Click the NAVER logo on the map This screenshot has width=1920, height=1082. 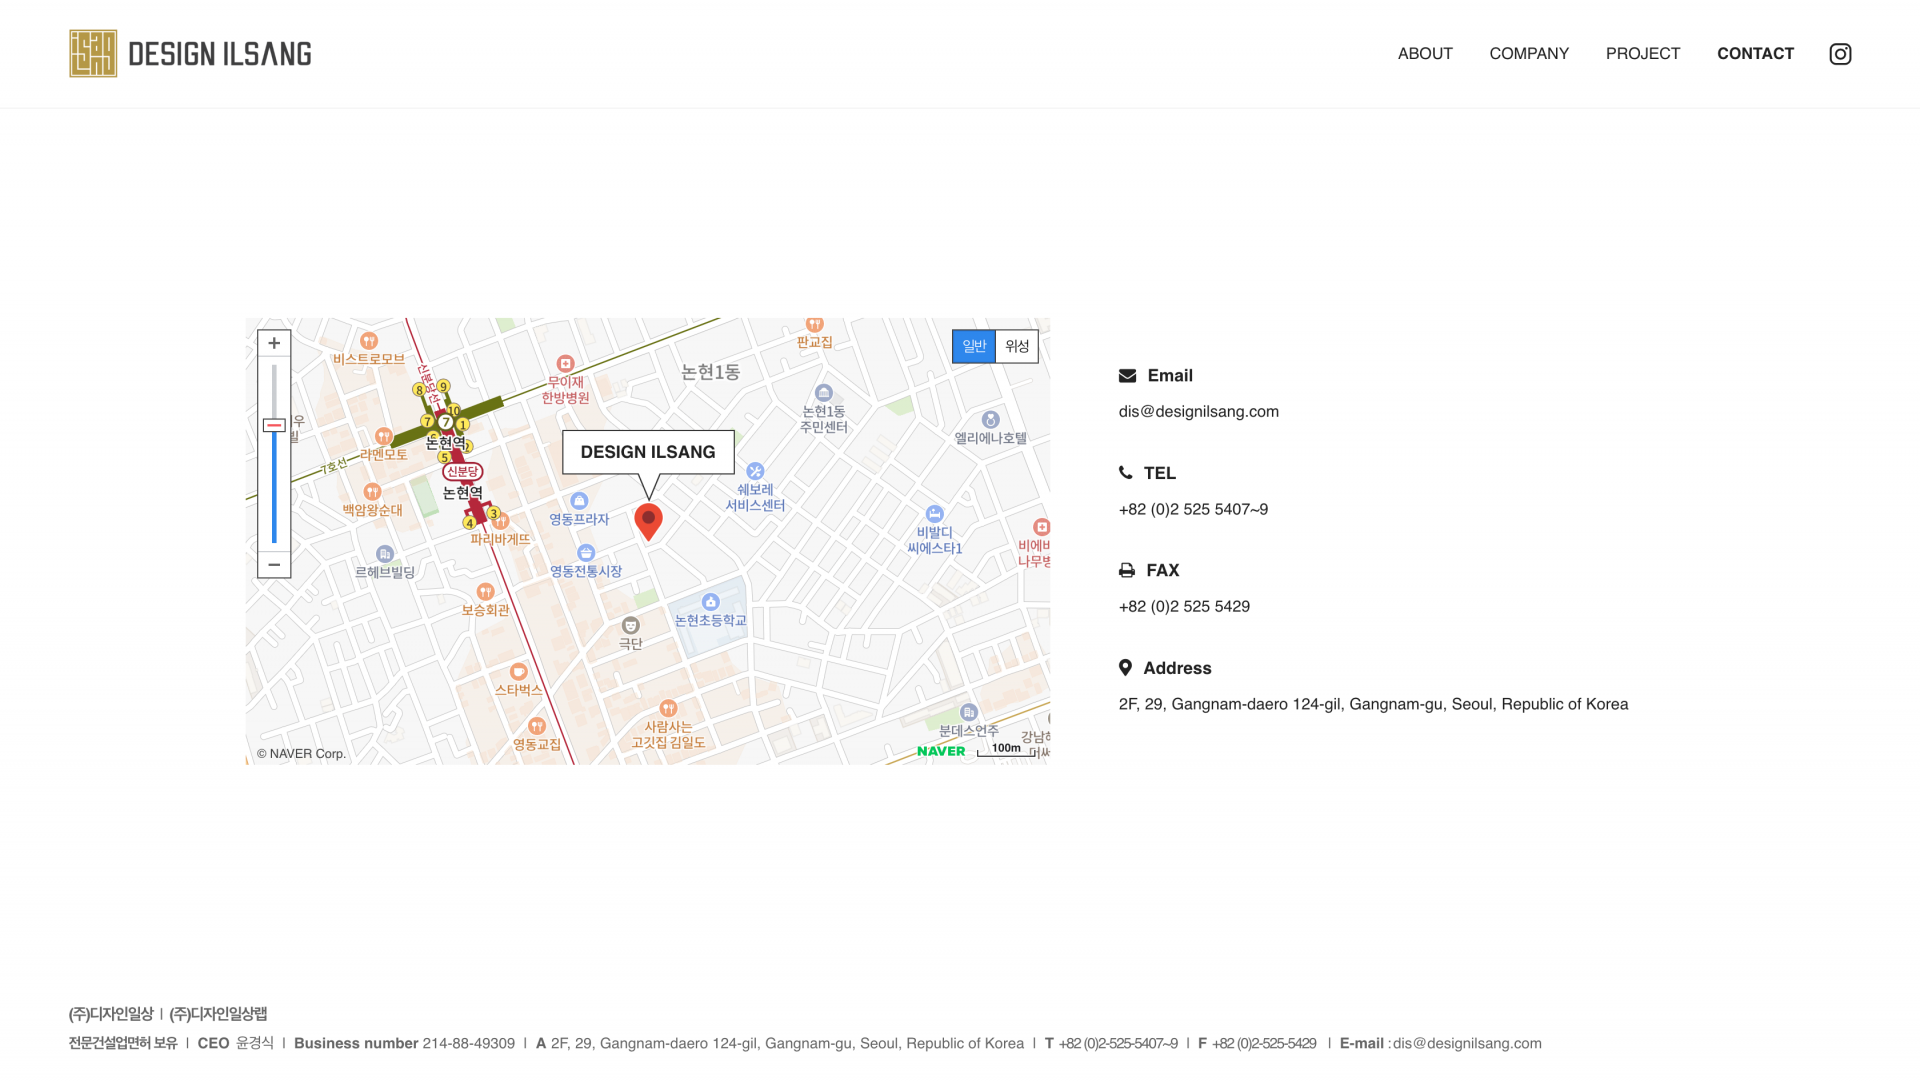coord(941,751)
